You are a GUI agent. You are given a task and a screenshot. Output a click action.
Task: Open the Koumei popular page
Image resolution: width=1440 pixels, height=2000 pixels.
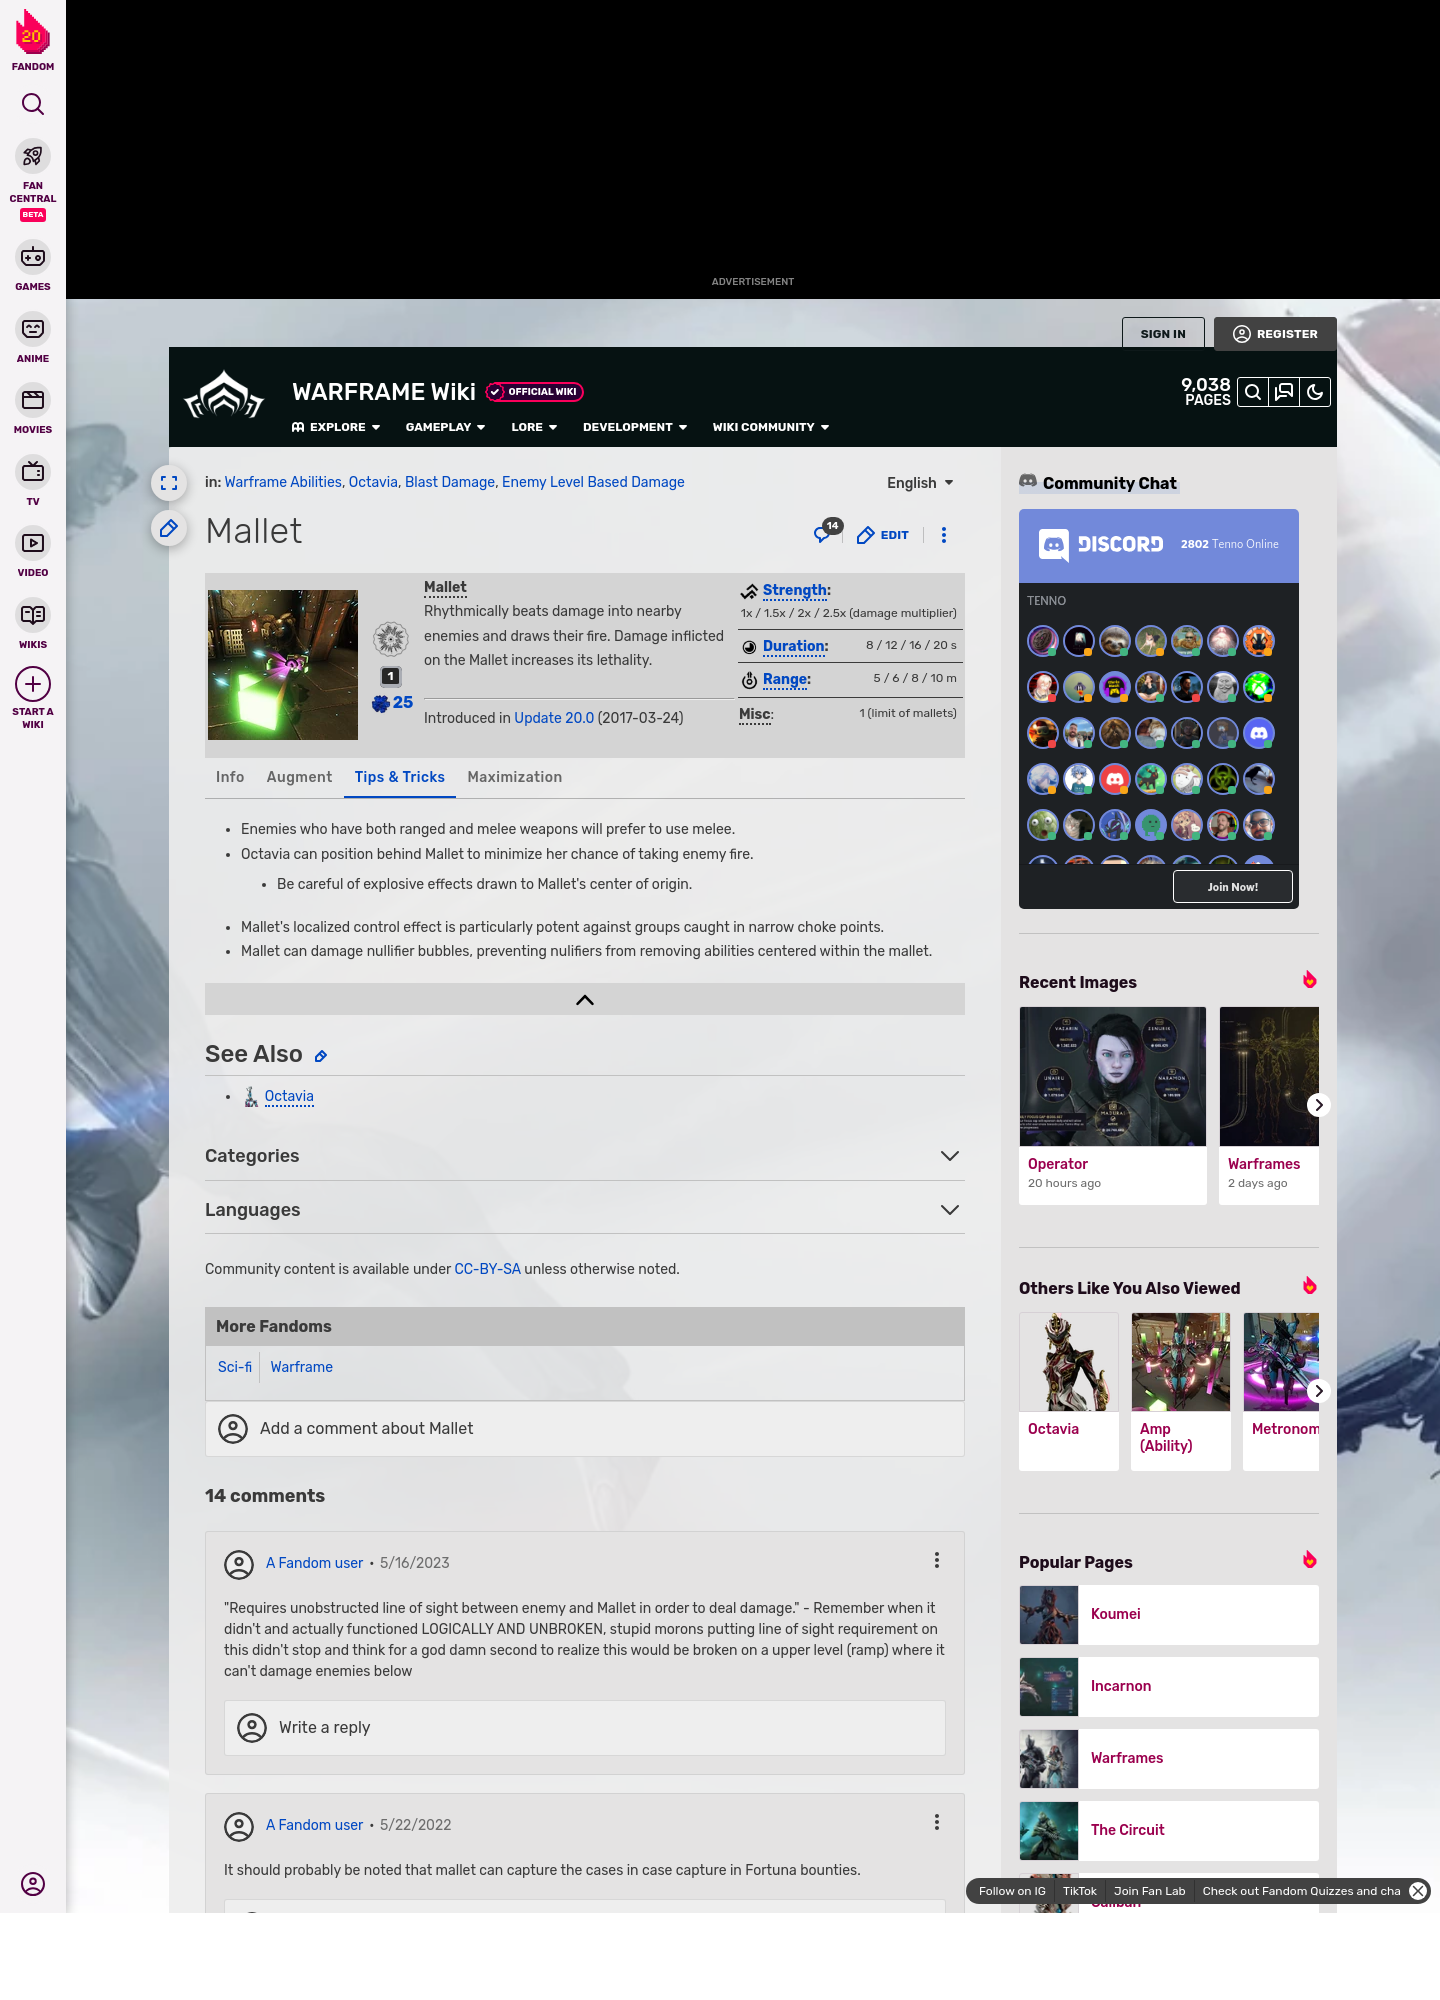tap(1169, 1615)
